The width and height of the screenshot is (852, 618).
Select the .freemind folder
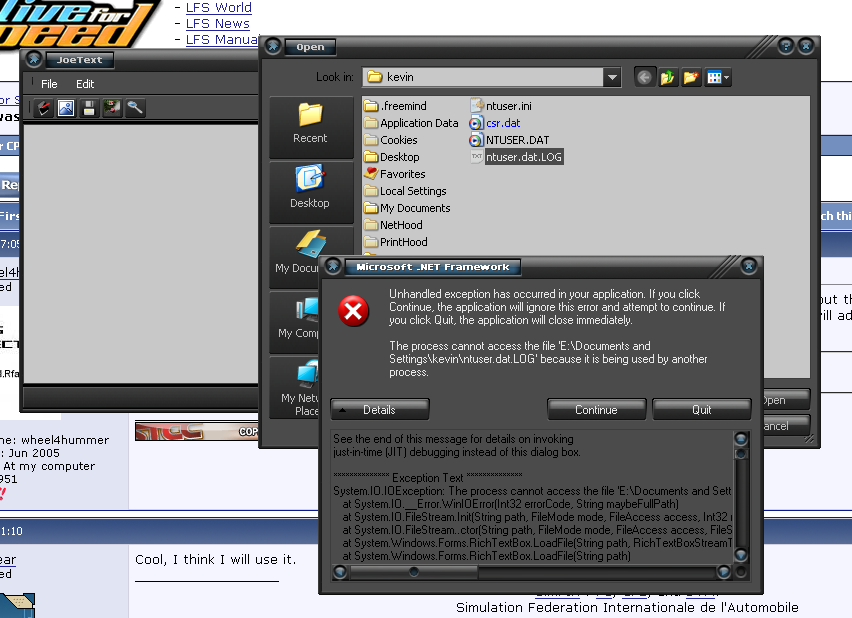(x=395, y=106)
